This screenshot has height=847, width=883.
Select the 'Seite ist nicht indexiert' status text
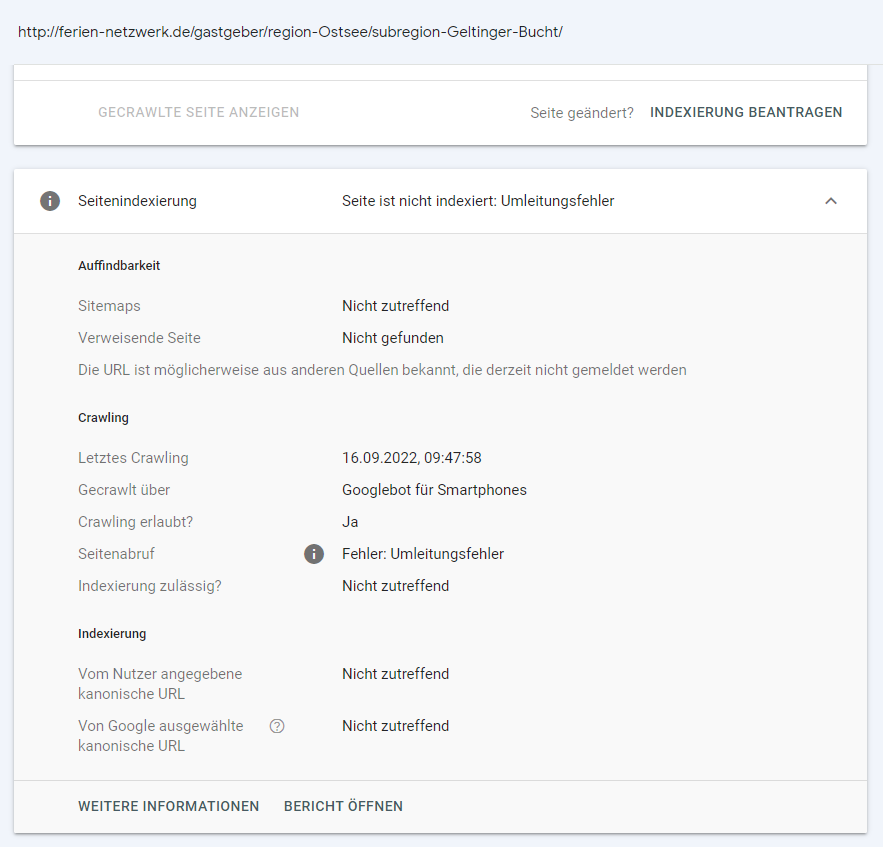click(478, 201)
